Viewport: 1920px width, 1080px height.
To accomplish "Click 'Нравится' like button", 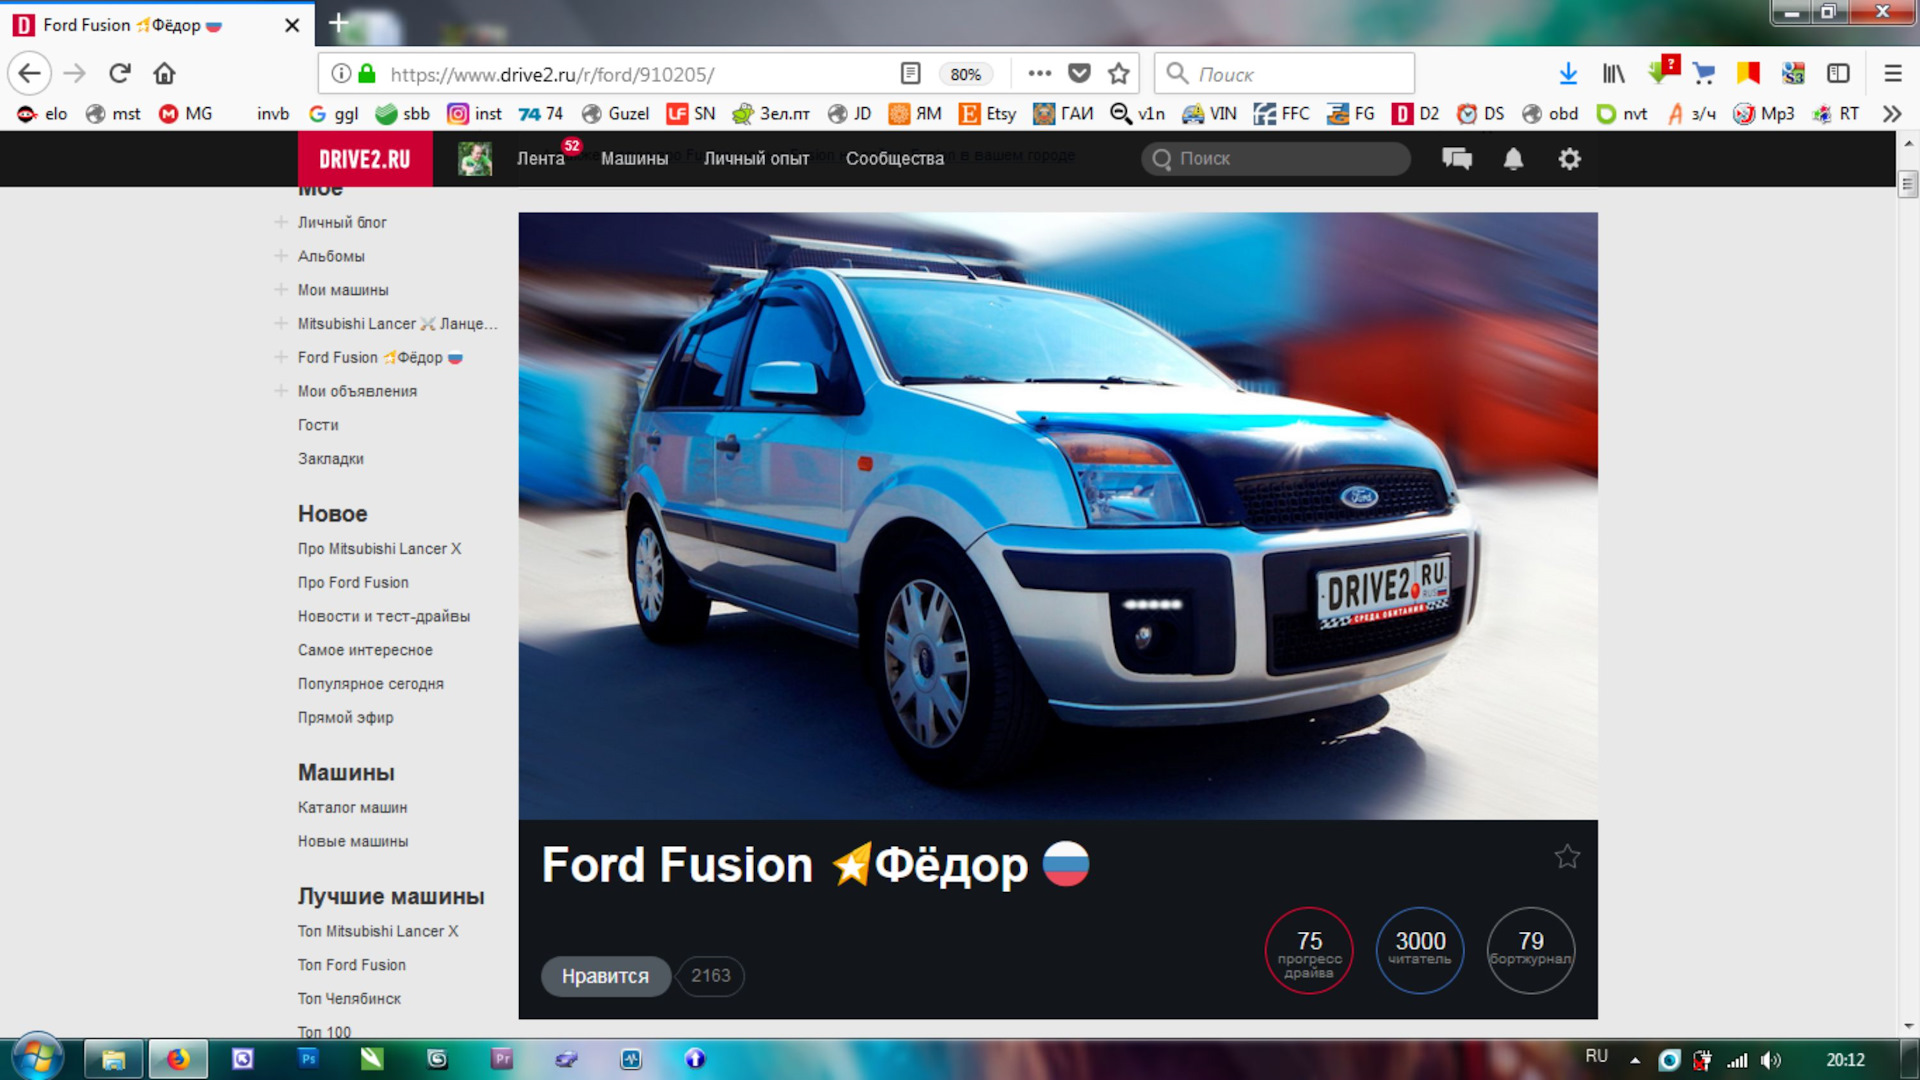I will point(604,976).
